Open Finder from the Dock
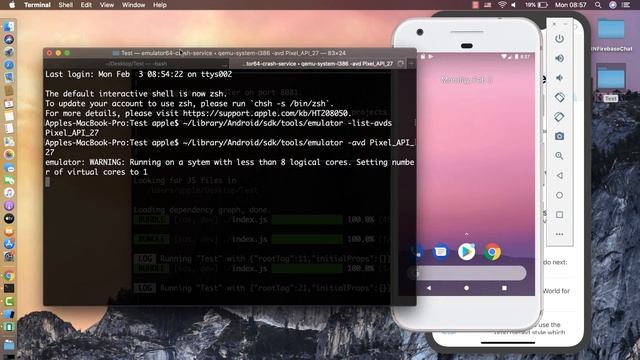Viewport: 640px width, 360px height. pos(9,27)
